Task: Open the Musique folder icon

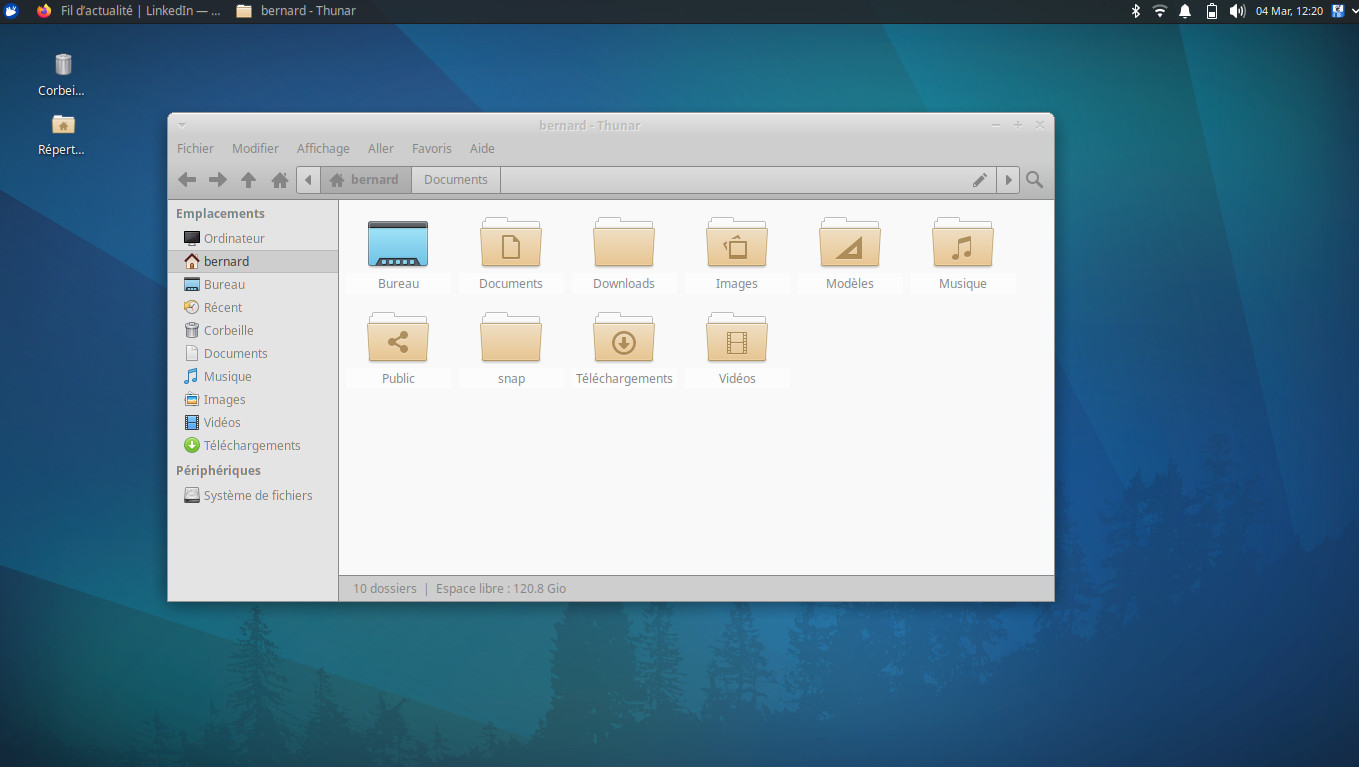Action: point(962,244)
